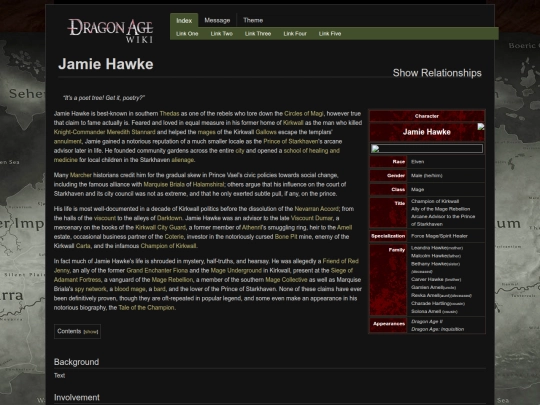Switch to the Index tab
Viewport: 540px width, 405px height.
184,21
